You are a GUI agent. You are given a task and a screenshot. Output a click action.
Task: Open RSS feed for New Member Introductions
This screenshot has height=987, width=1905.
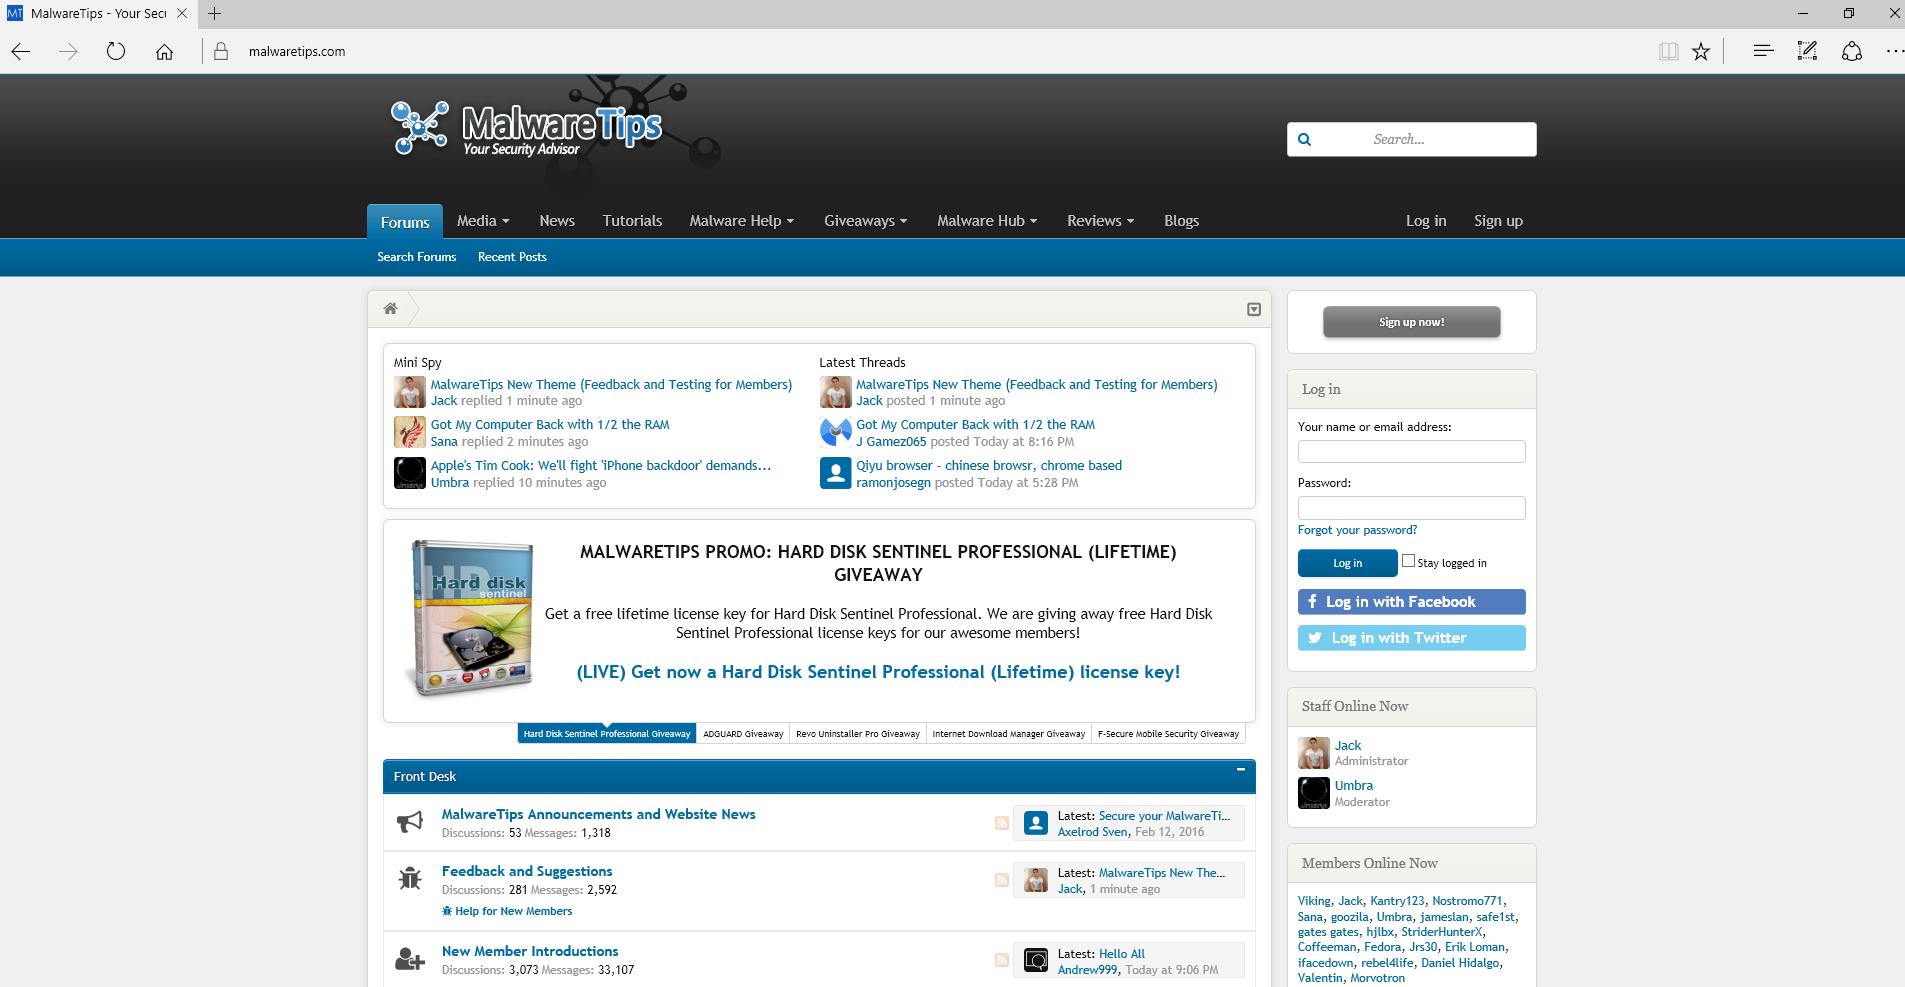click(x=1001, y=960)
